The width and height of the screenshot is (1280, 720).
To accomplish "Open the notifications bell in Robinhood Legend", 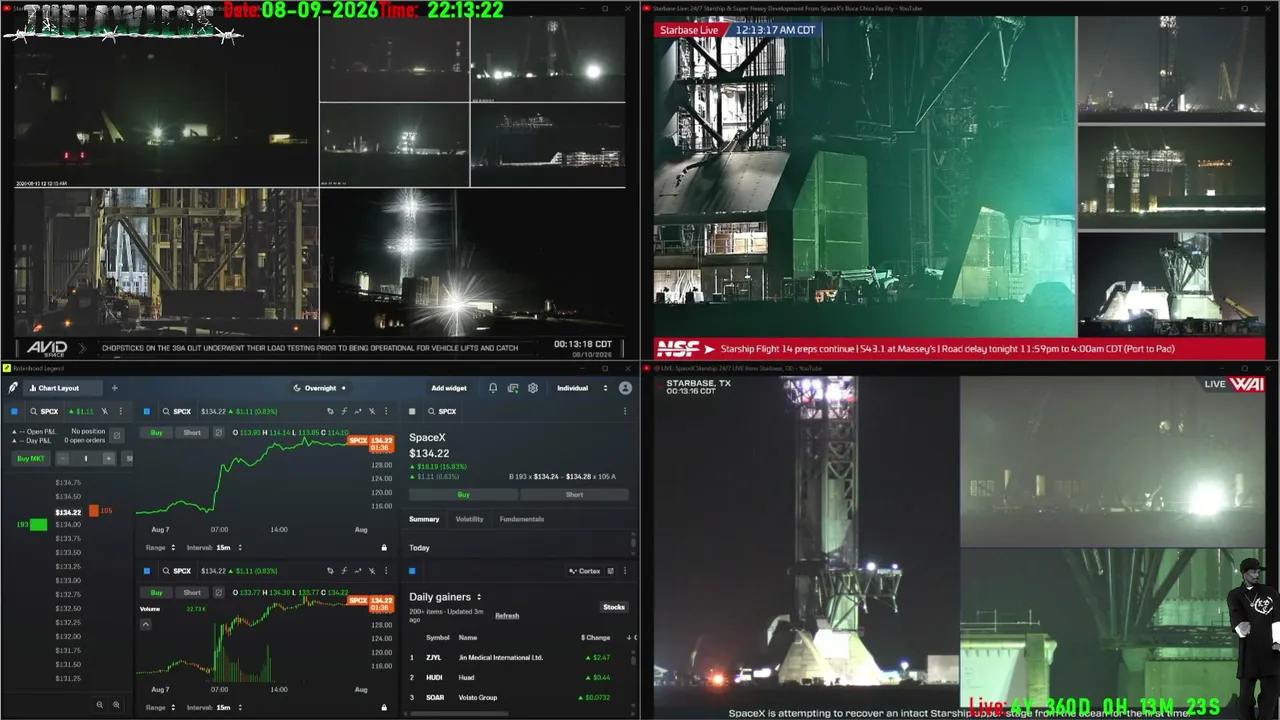I will (x=493, y=388).
